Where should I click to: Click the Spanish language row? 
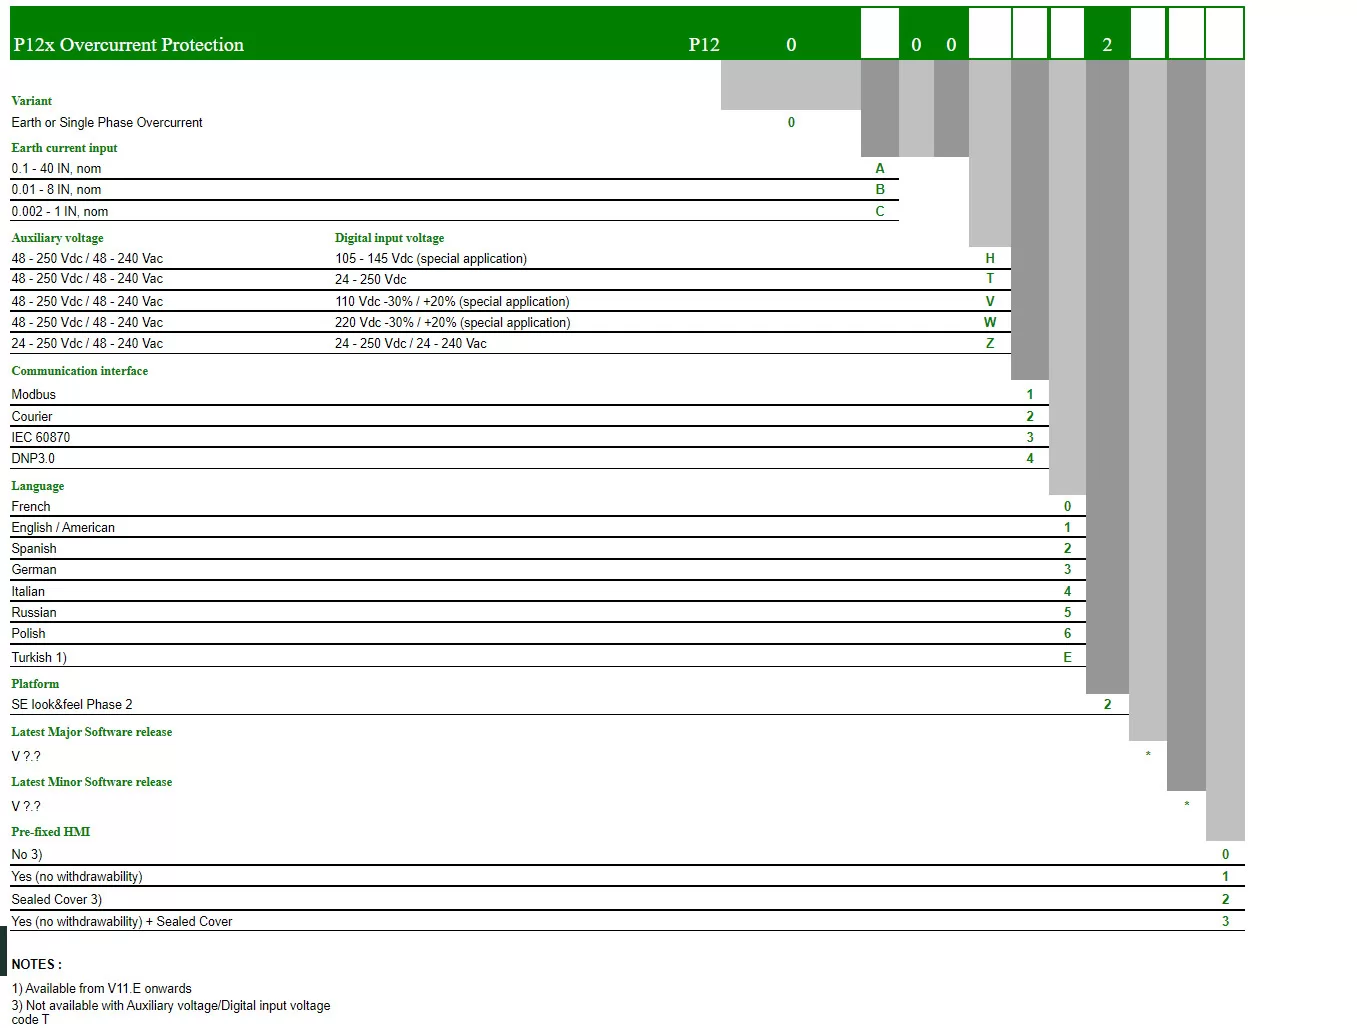coord(548,548)
